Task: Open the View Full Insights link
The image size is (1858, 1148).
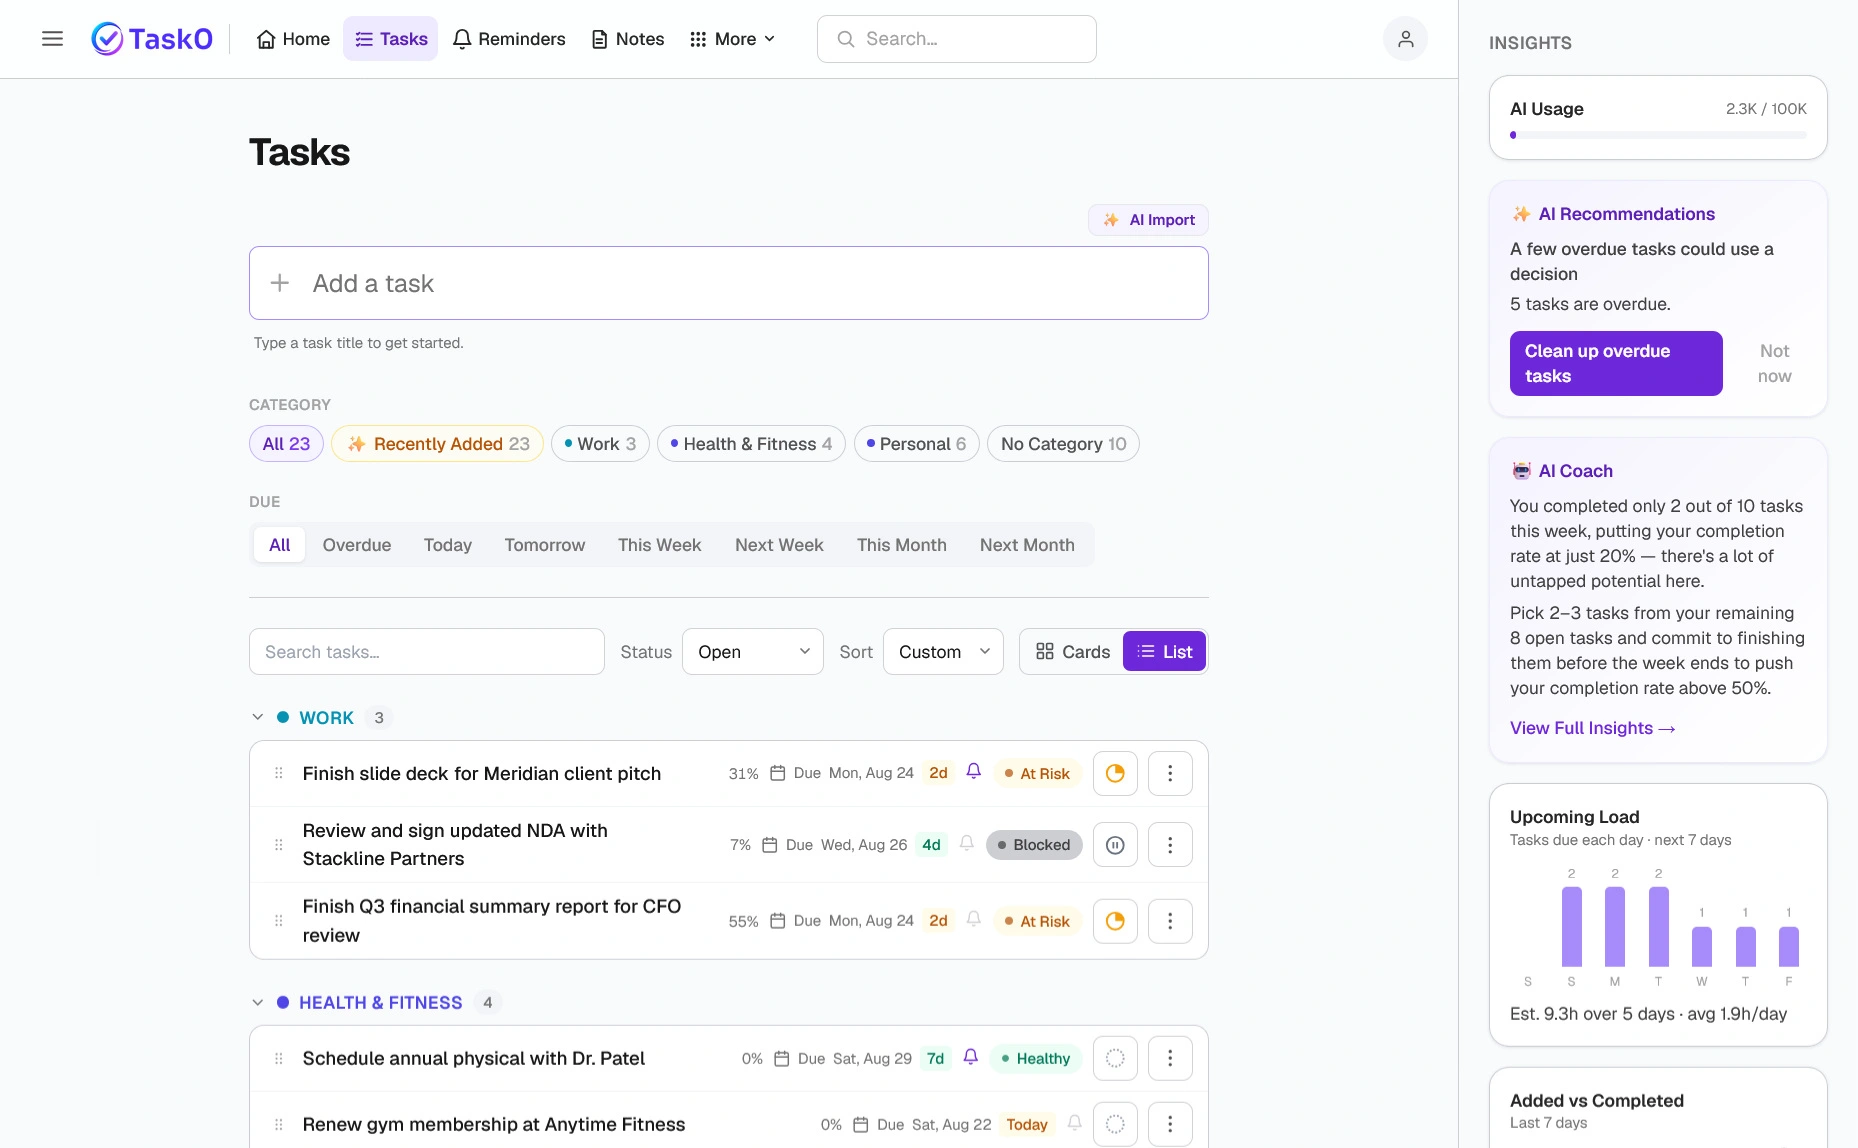Action: click(1592, 728)
